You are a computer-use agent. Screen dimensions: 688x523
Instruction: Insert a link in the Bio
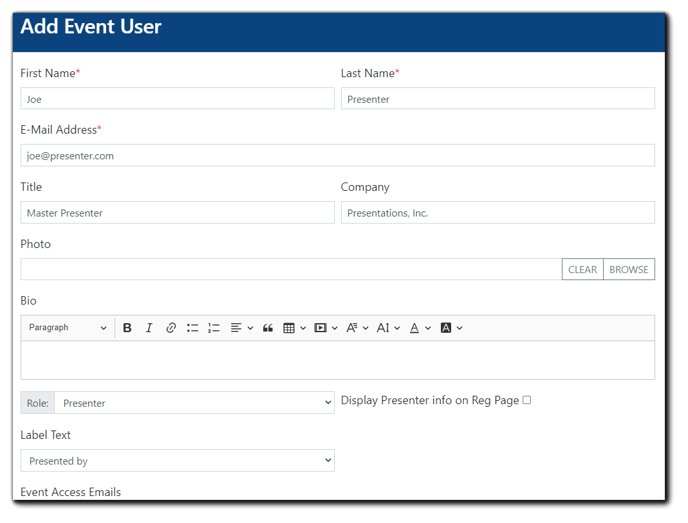(x=171, y=328)
